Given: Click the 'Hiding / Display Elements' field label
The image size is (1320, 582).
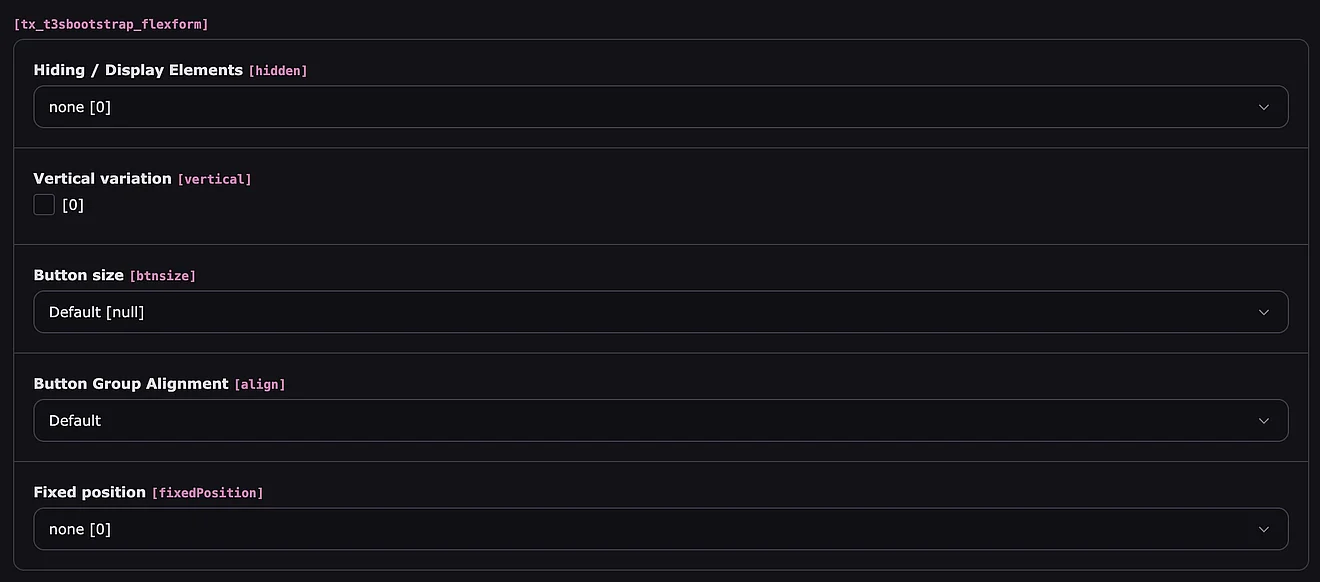Looking at the screenshot, I should (x=138, y=70).
